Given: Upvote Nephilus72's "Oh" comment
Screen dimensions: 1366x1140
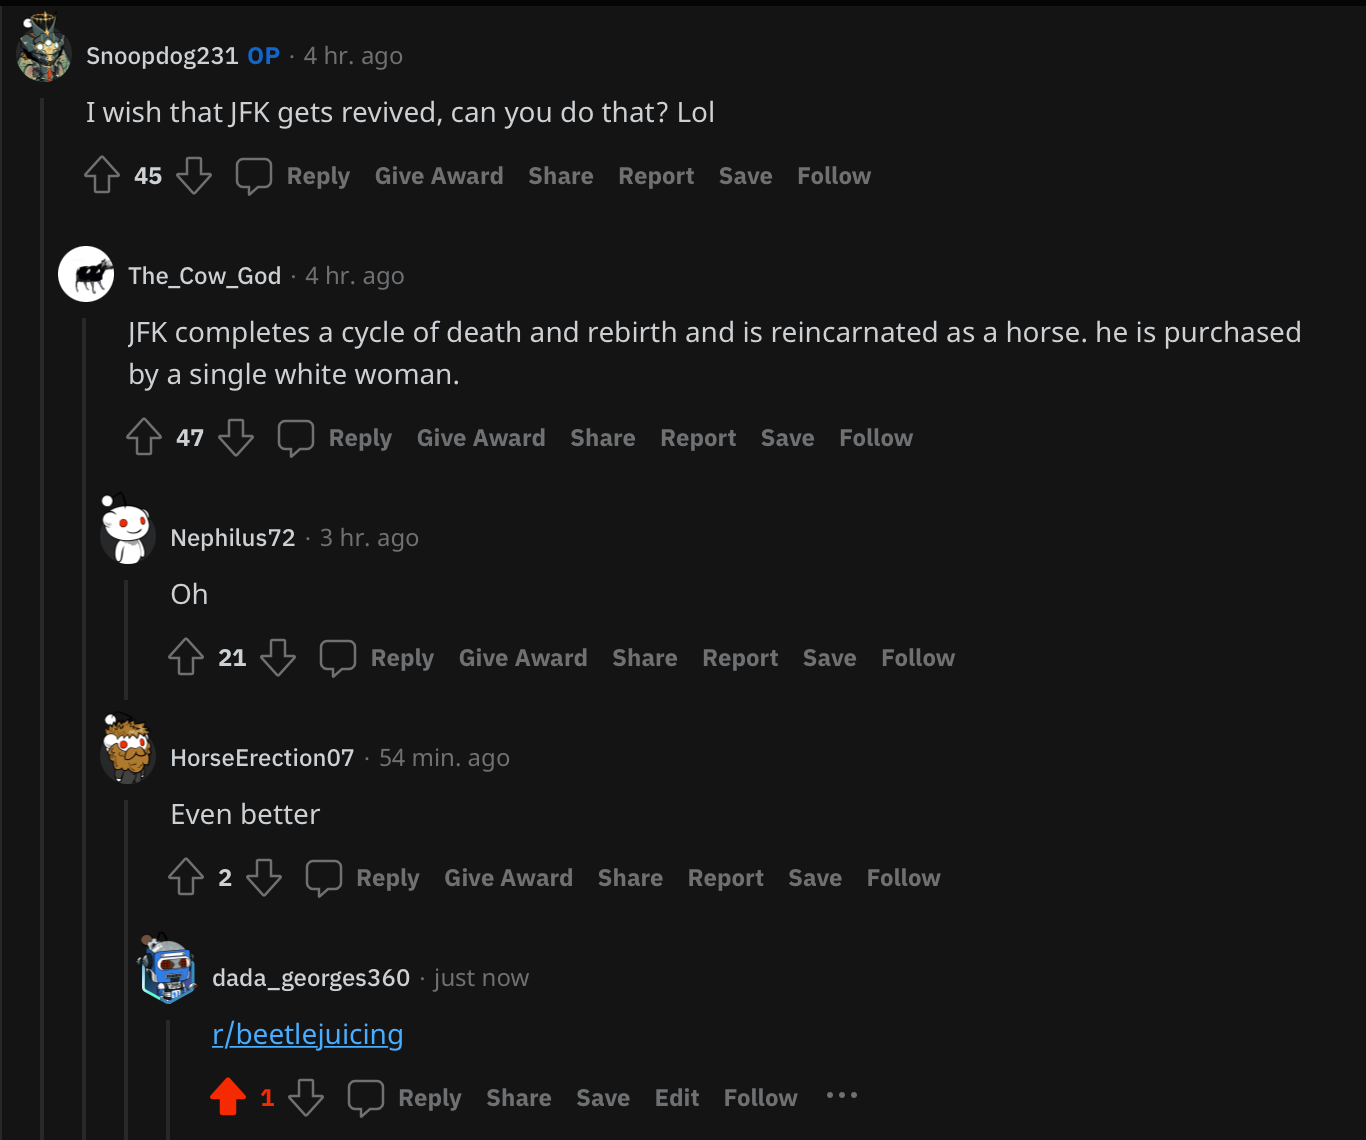Looking at the screenshot, I should pos(185,658).
